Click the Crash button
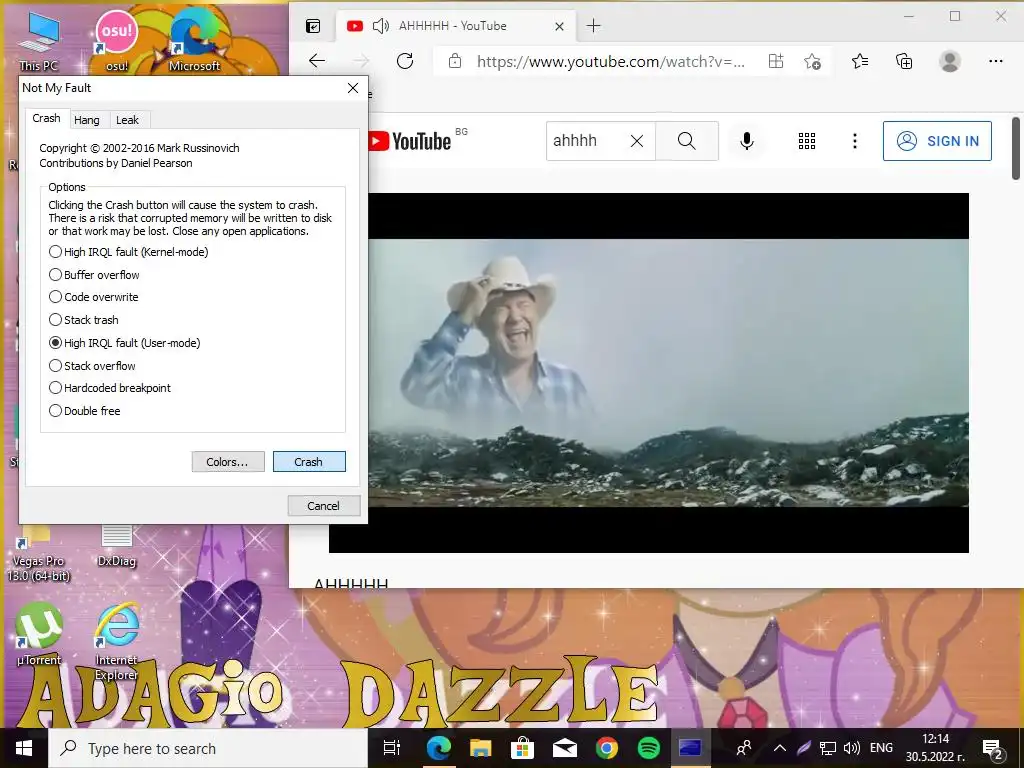 click(x=309, y=462)
